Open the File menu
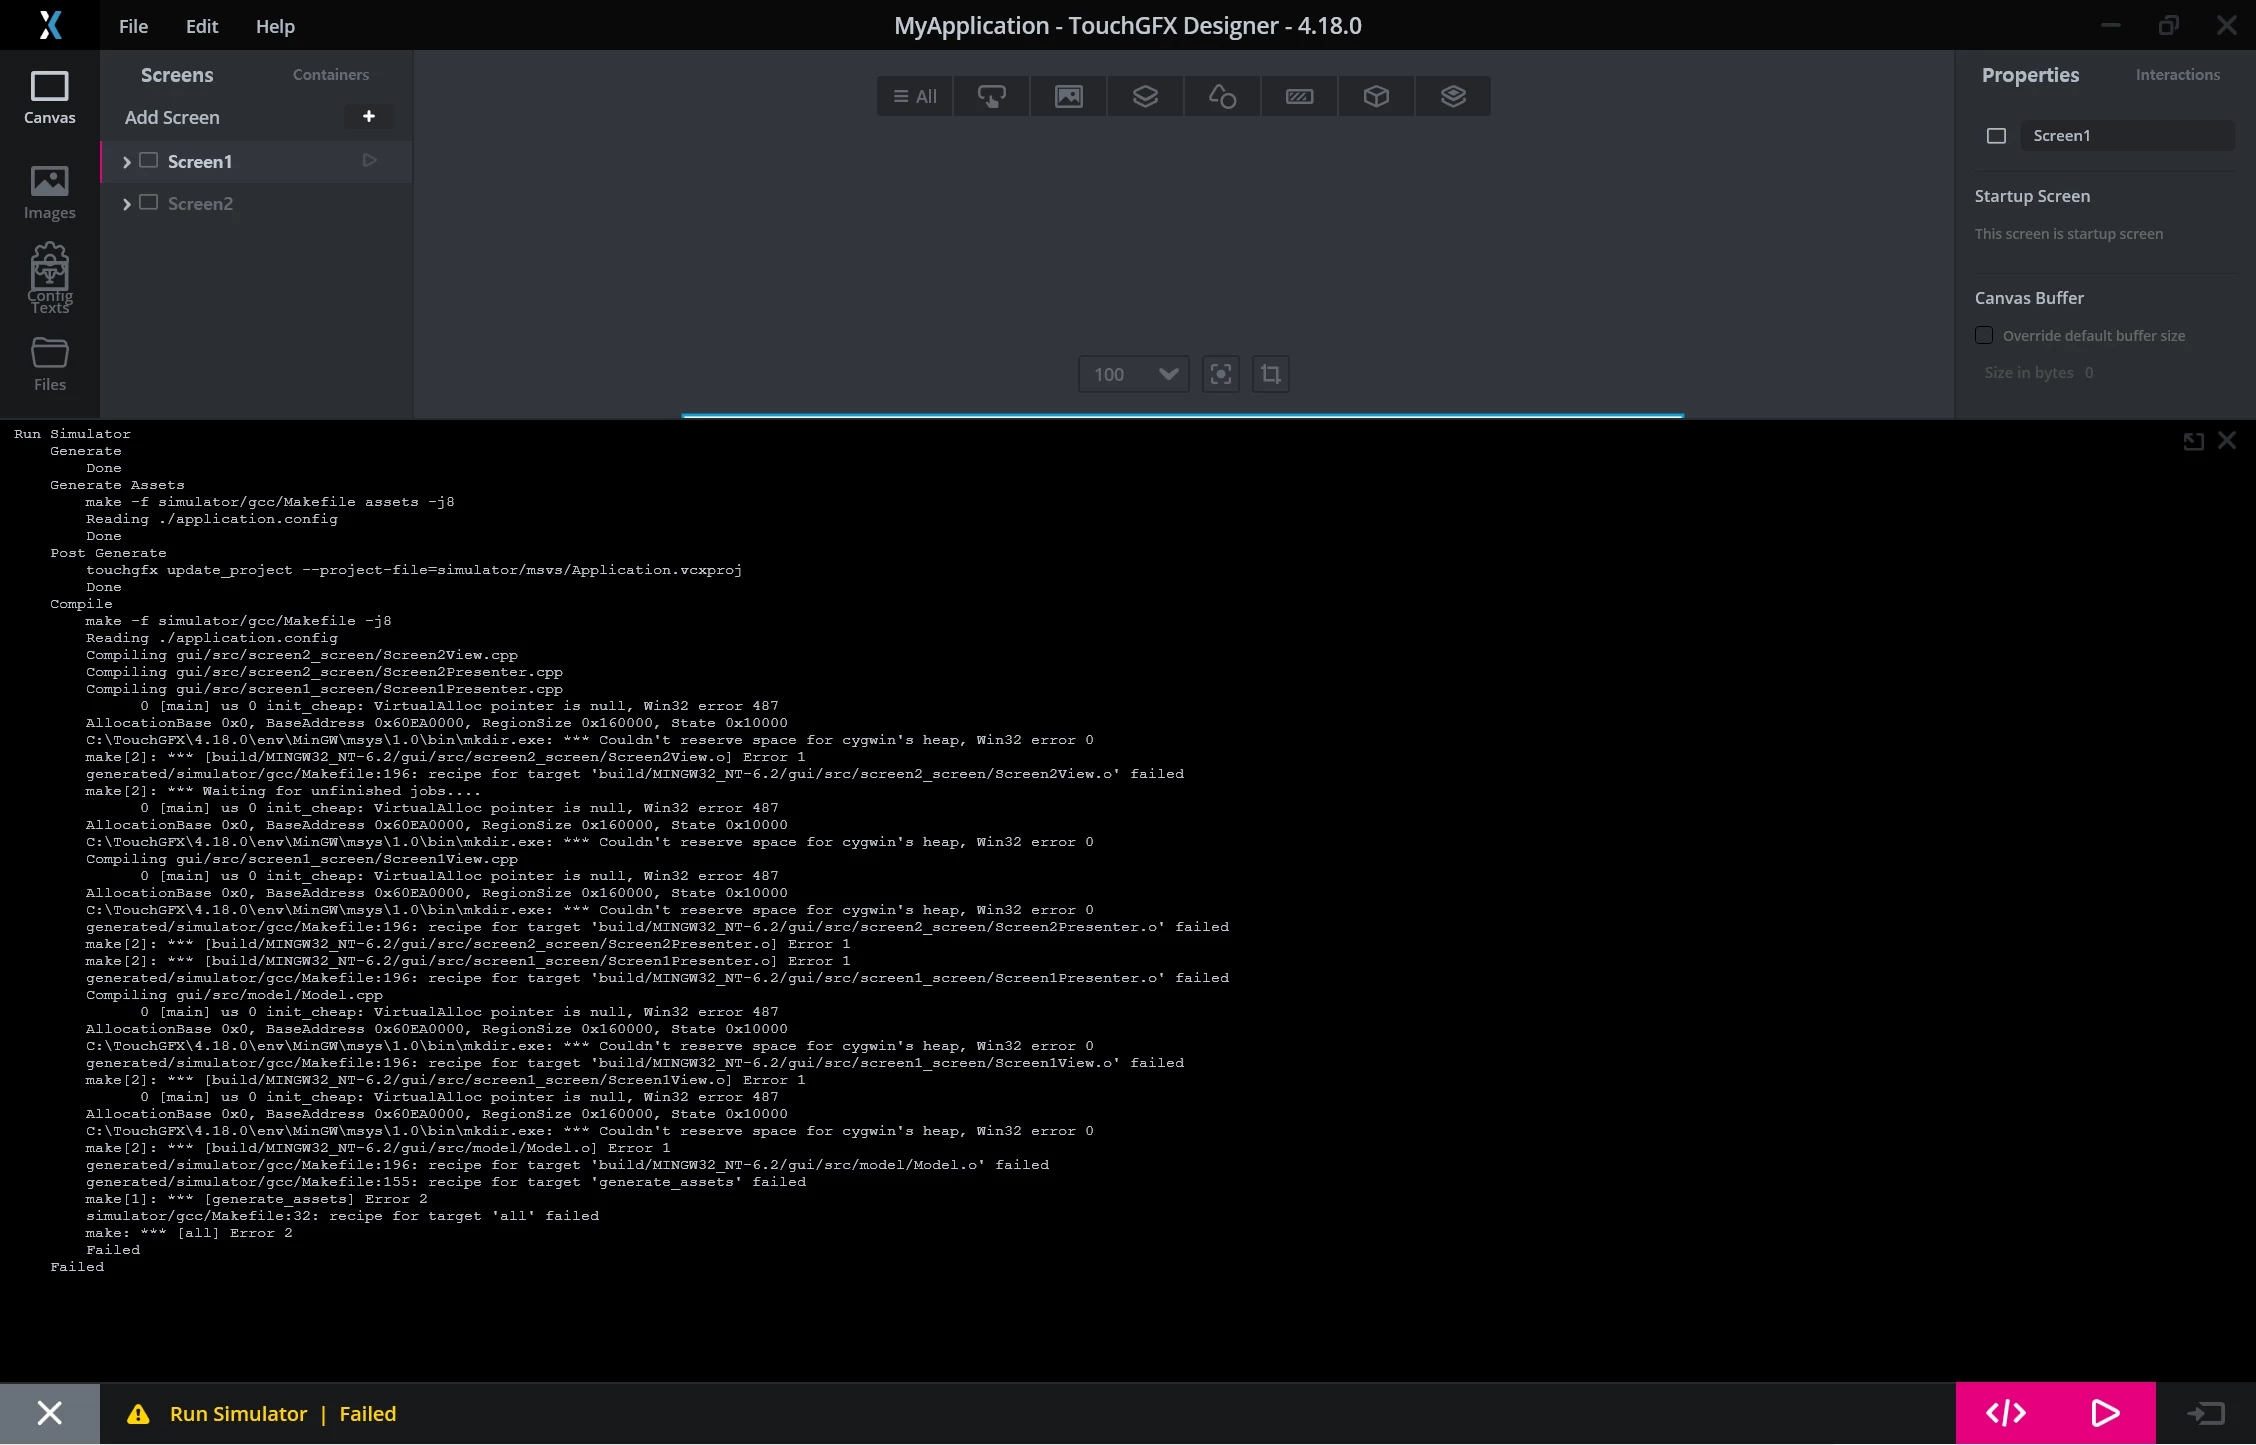Image resolution: width=2256 pixels, height=1445 pixels. pyautogui.click(x=133, y=26)
